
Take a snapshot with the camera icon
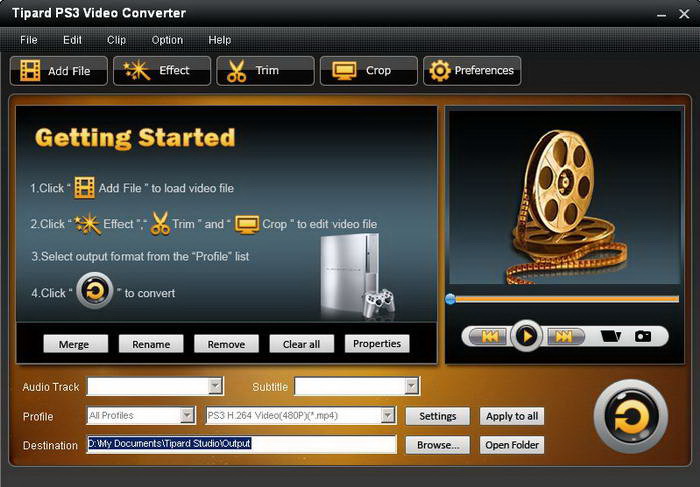(x=643, y=336)
